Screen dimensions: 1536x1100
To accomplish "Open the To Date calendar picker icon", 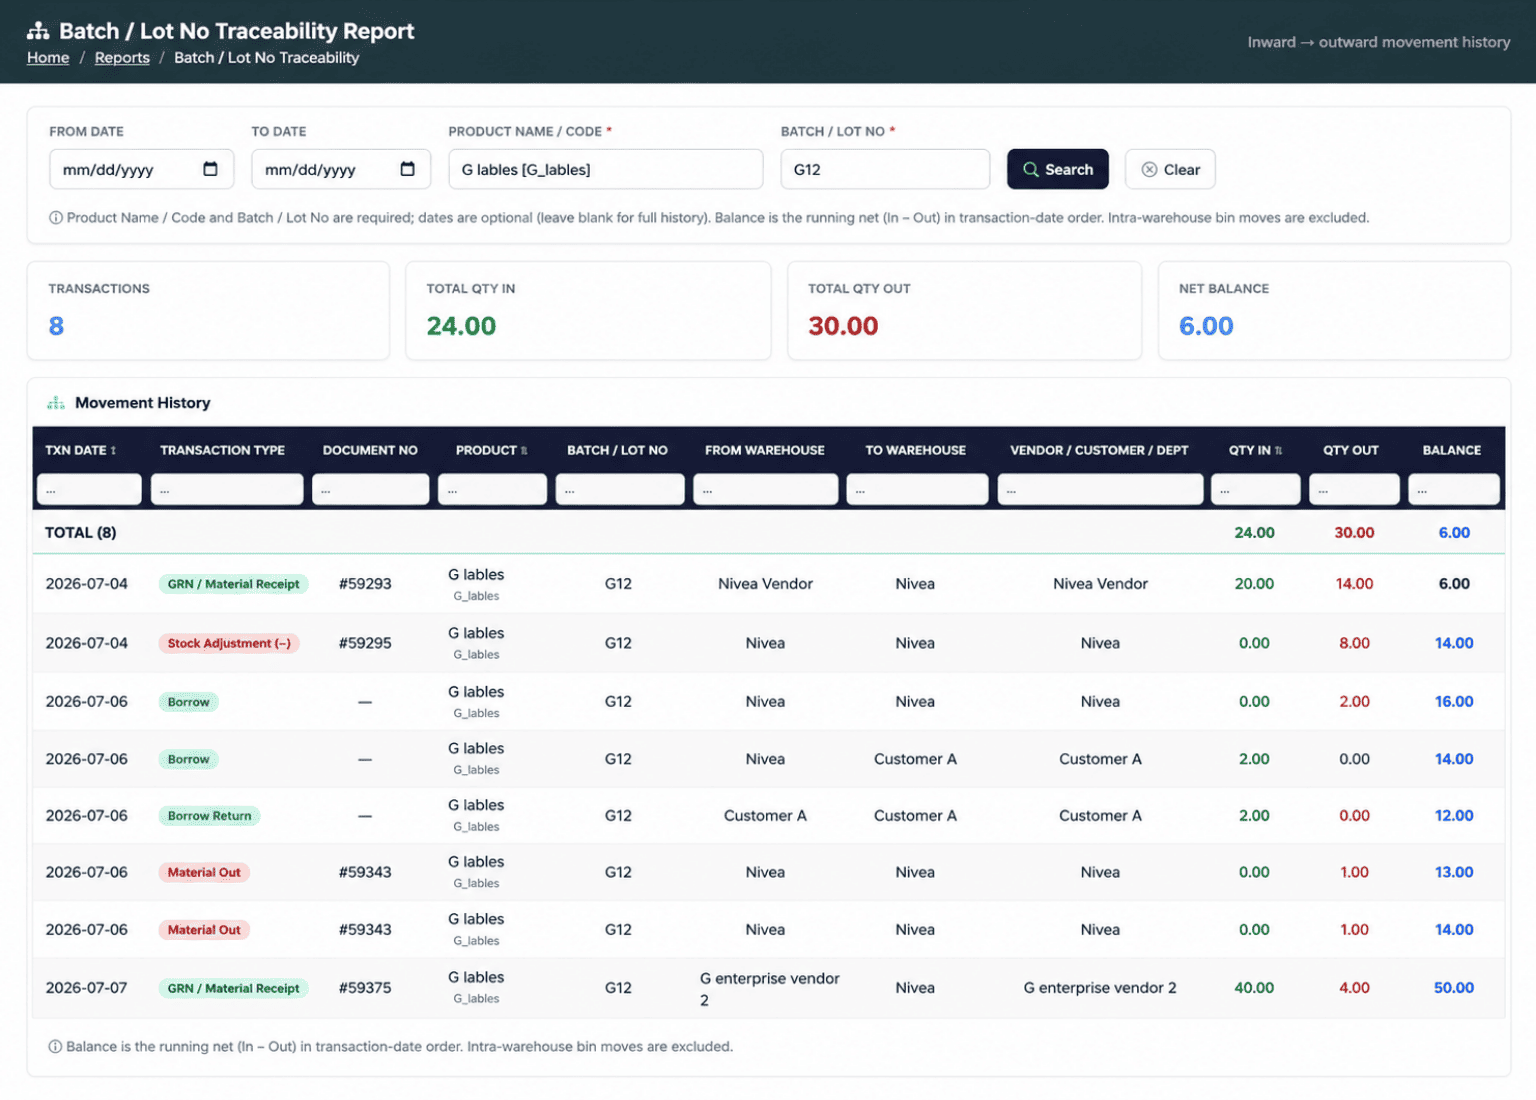I will coord(407,169).
